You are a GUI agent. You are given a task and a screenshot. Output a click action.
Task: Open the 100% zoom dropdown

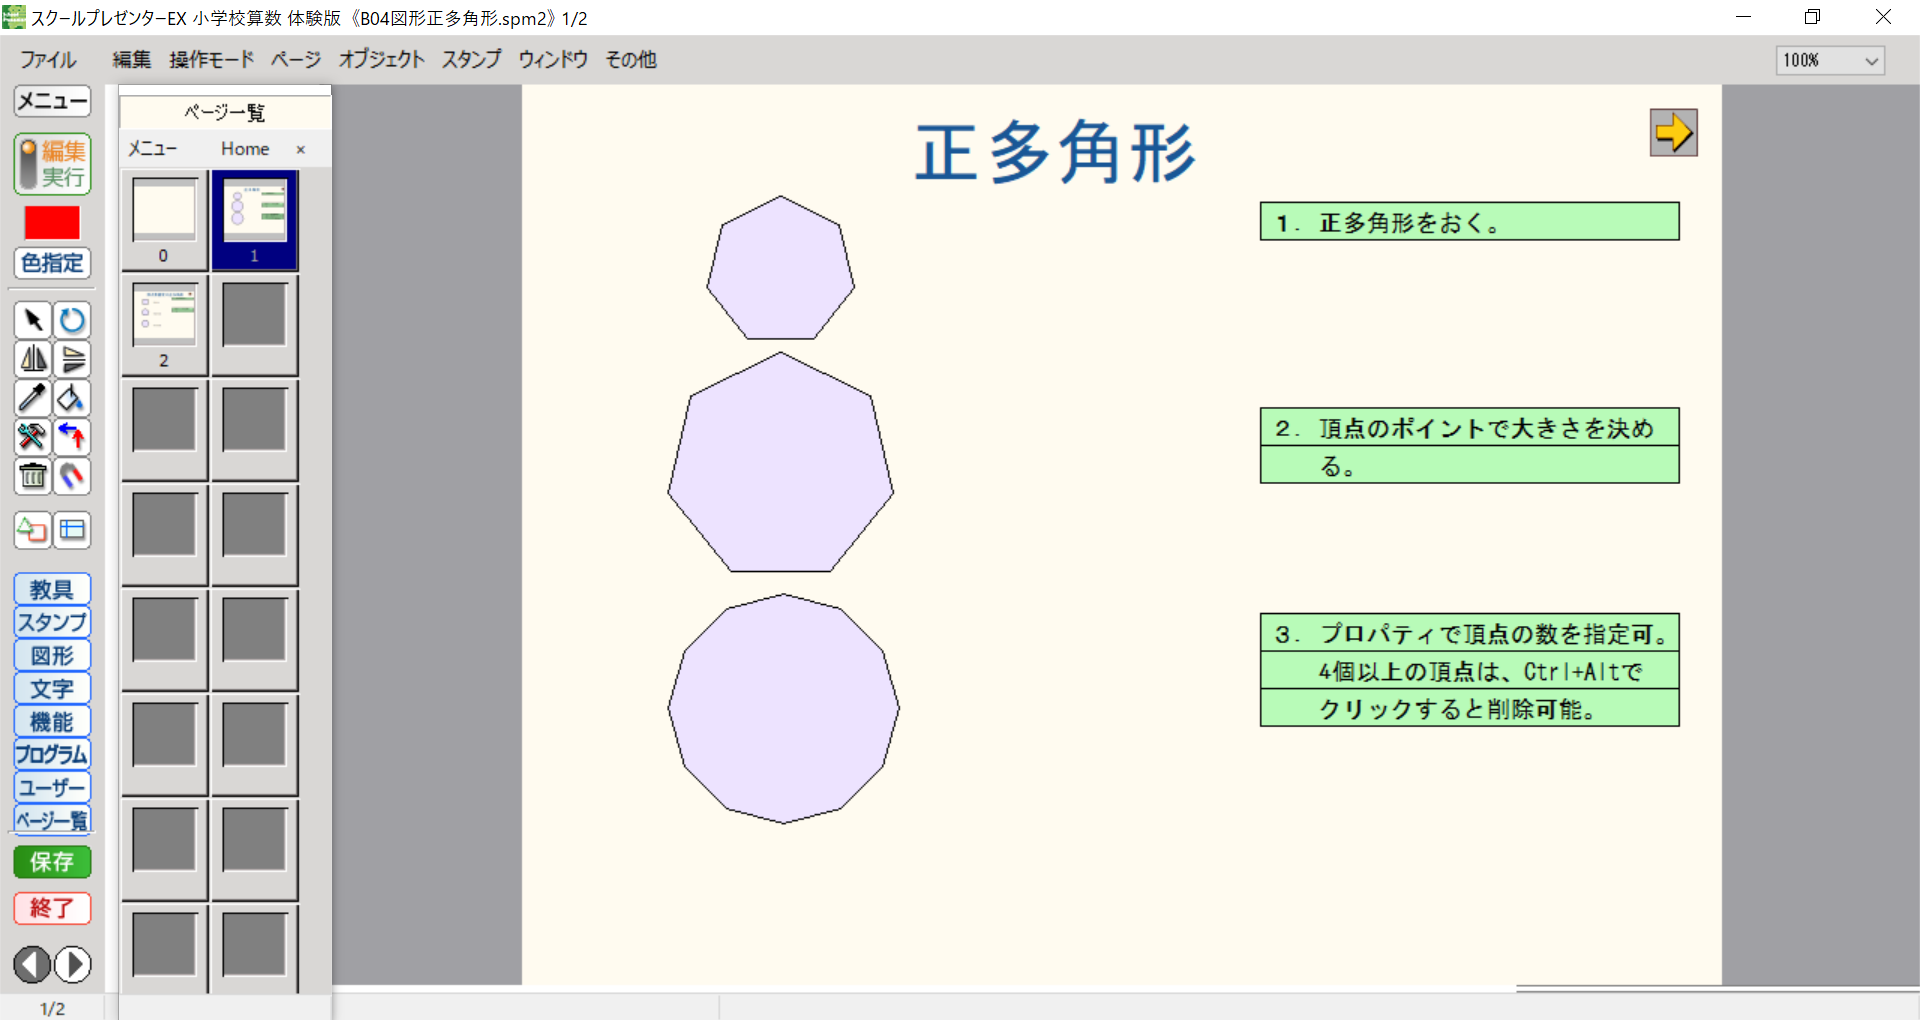coord(1831,61)
